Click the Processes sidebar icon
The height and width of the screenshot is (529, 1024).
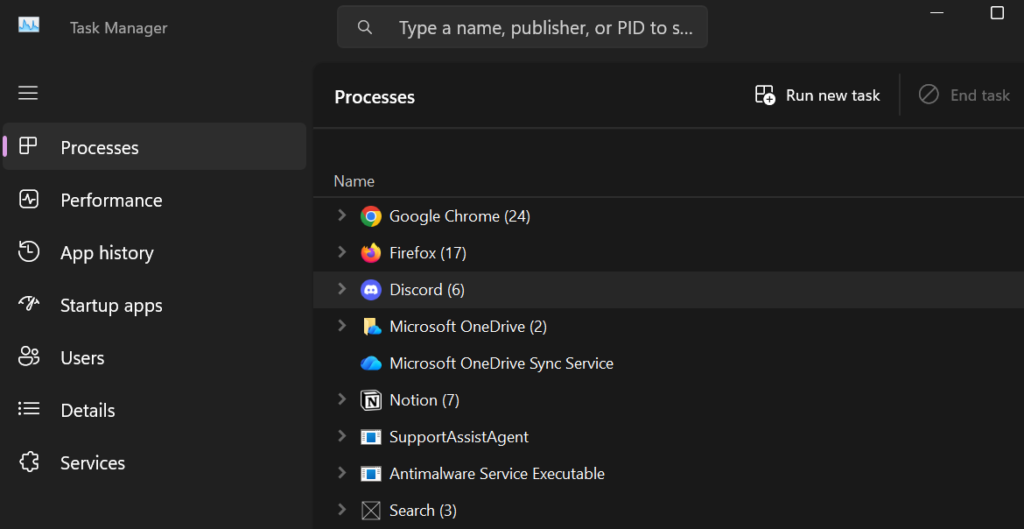[28, 146]
